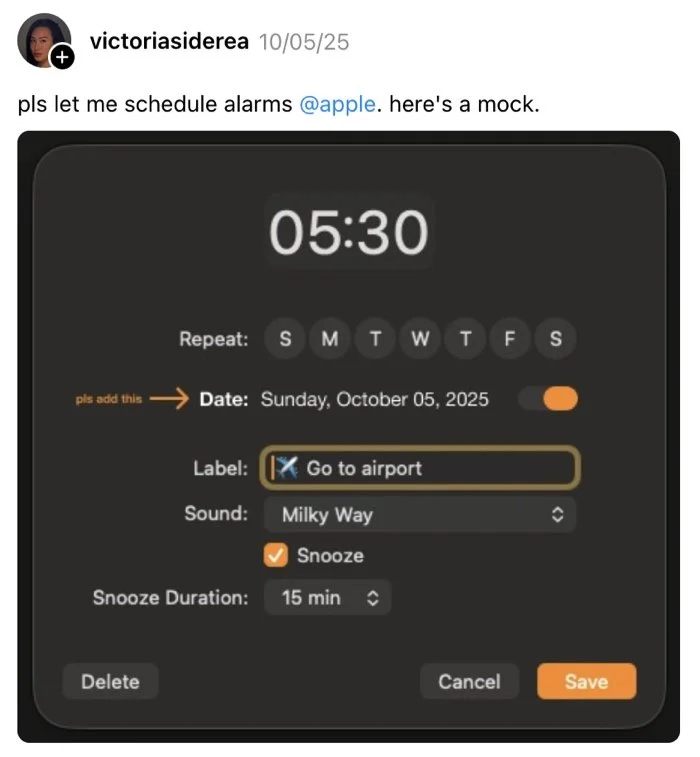Click the 05:30 alarm time display

tap(349, 232)
